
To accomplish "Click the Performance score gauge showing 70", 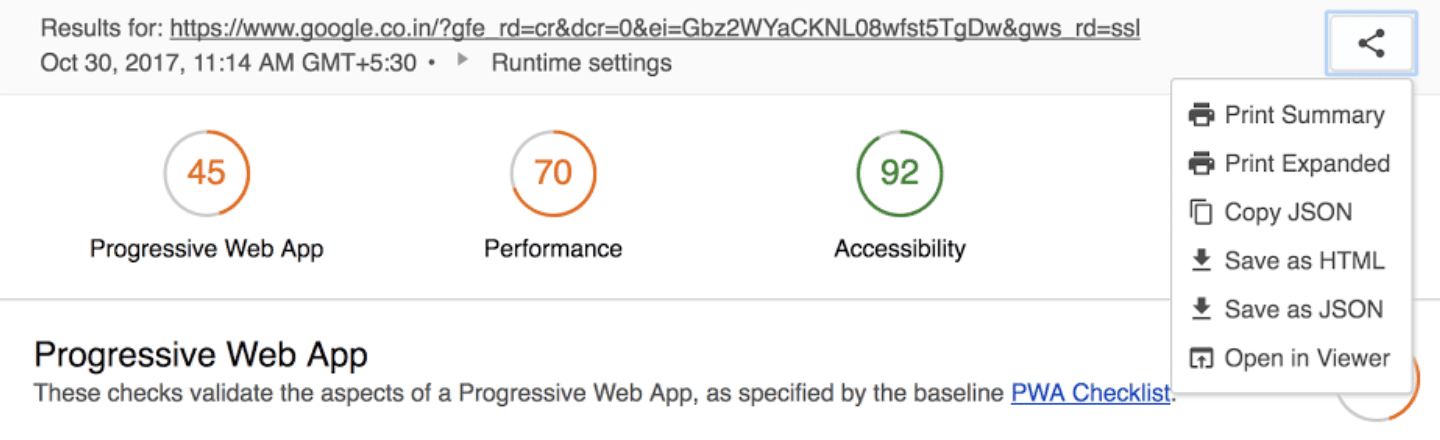I will click(x=553, y=172).
